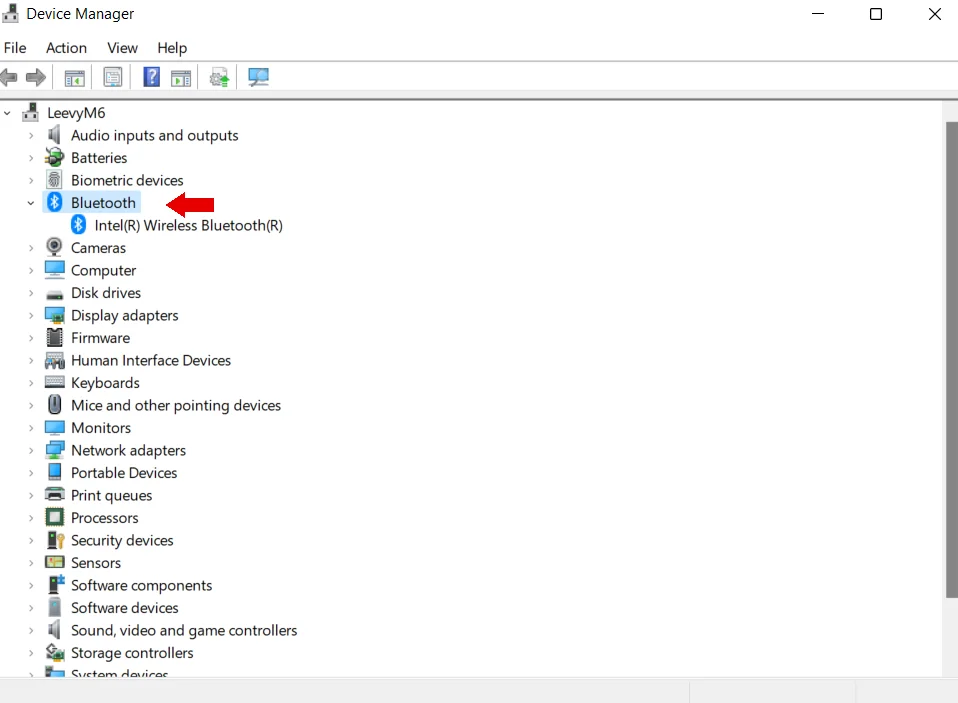Click the Keyboards category icon
This screenshot has height=703, width=958.
[54, 382]
